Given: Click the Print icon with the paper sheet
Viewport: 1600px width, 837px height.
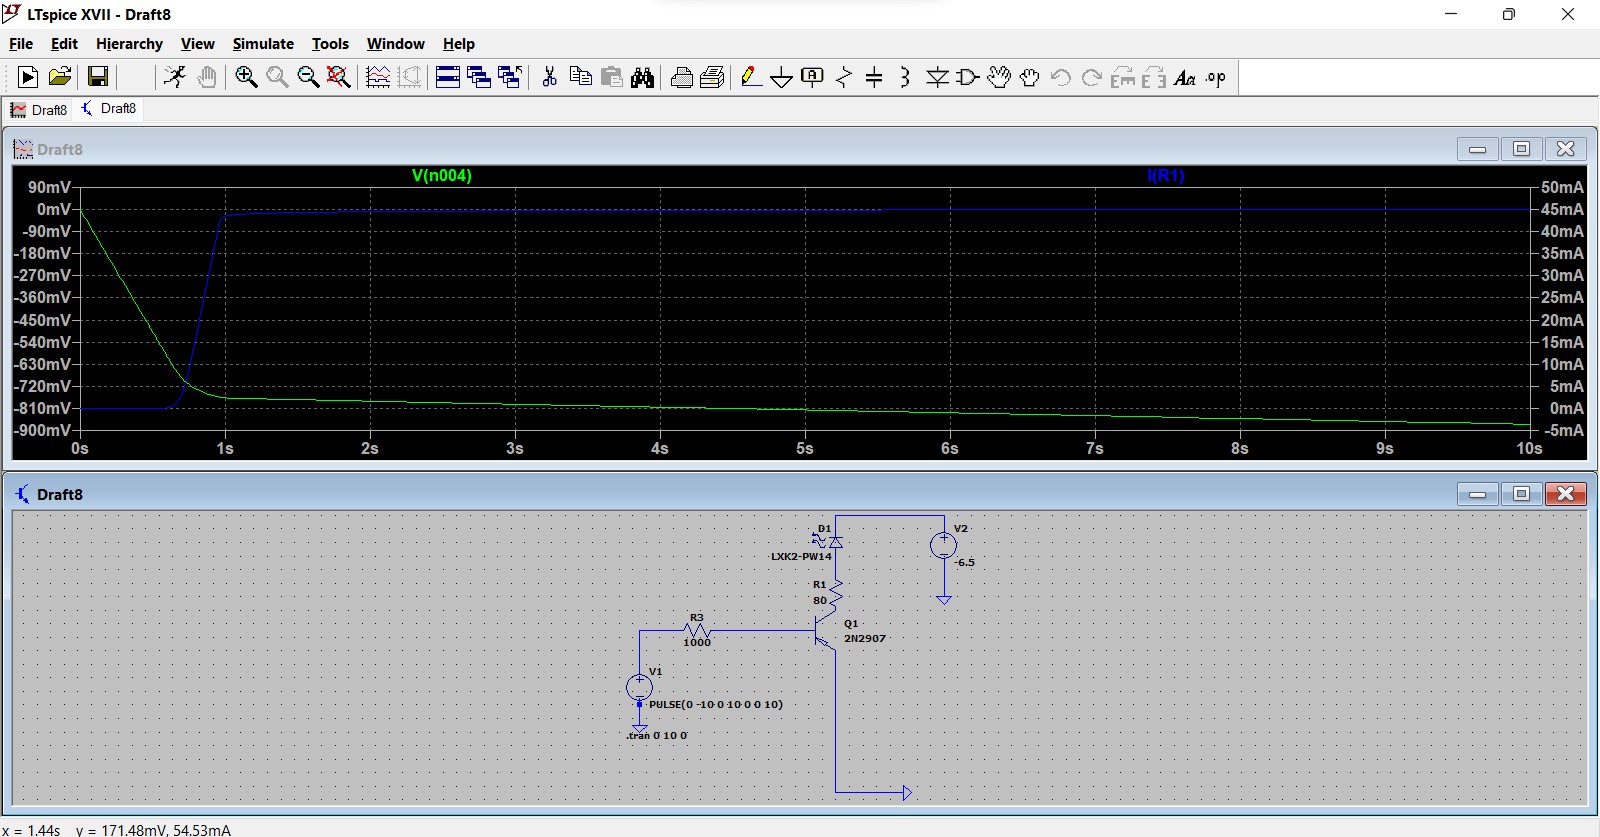Looking at the screenshot, I should point(712,77).
